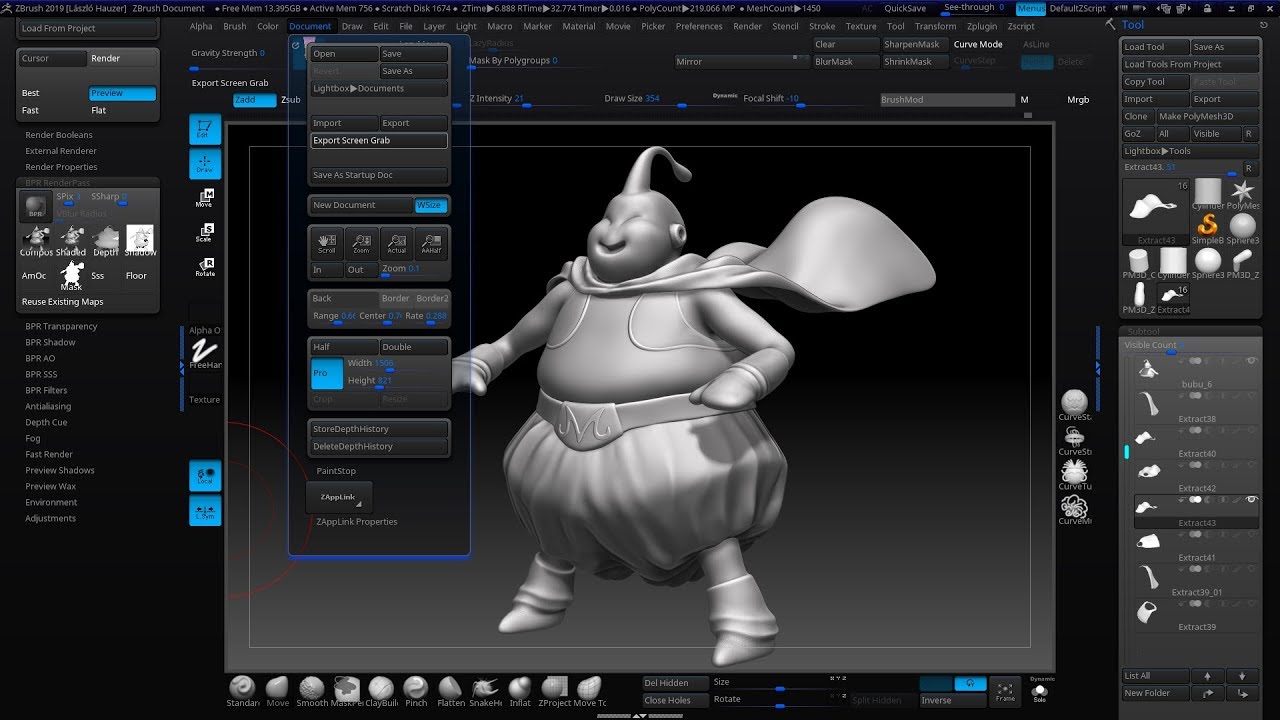Click Make PolyMesh3D button
Image resolution: width=1280 pixels, height=720 pixels.
1206,117
